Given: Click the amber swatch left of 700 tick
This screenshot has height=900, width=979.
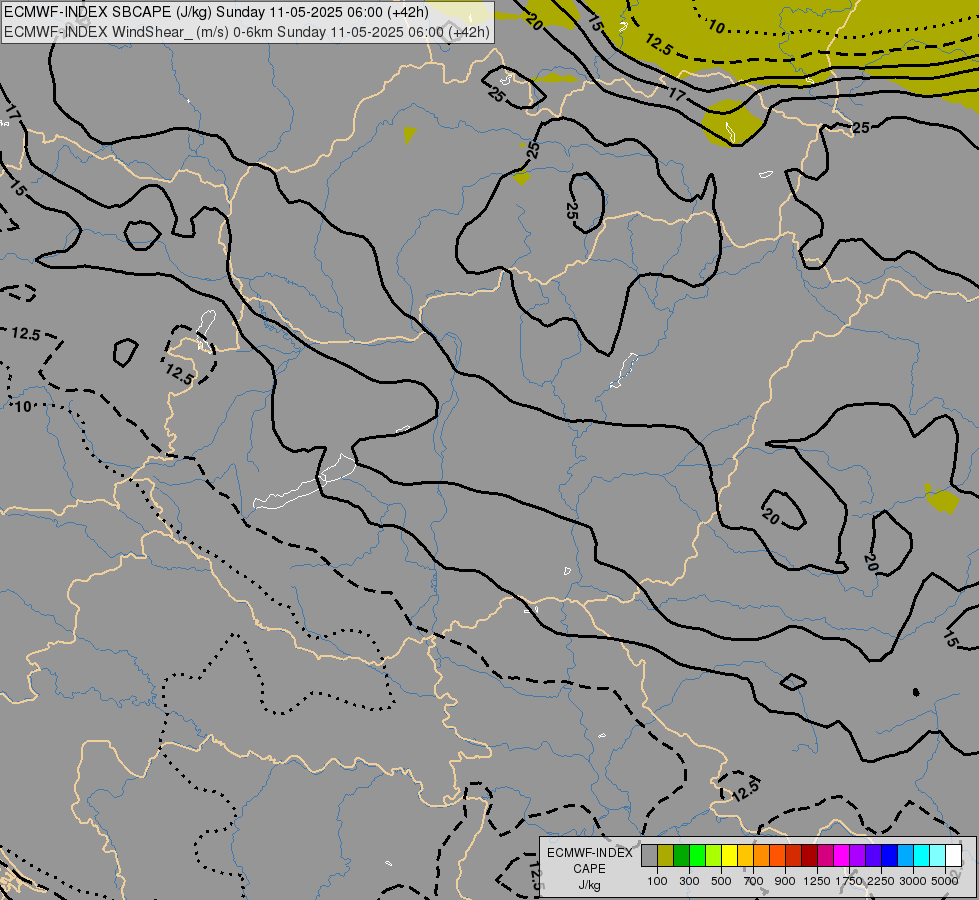Looking at the screenshot, I should (745, 856).
